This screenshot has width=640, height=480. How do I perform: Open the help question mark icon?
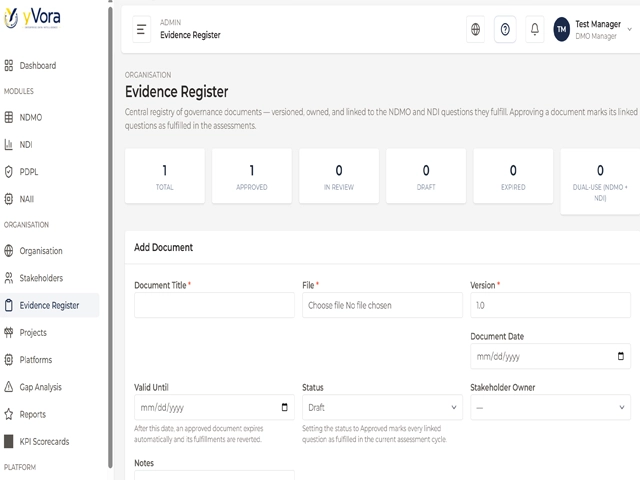click(505, 29)
